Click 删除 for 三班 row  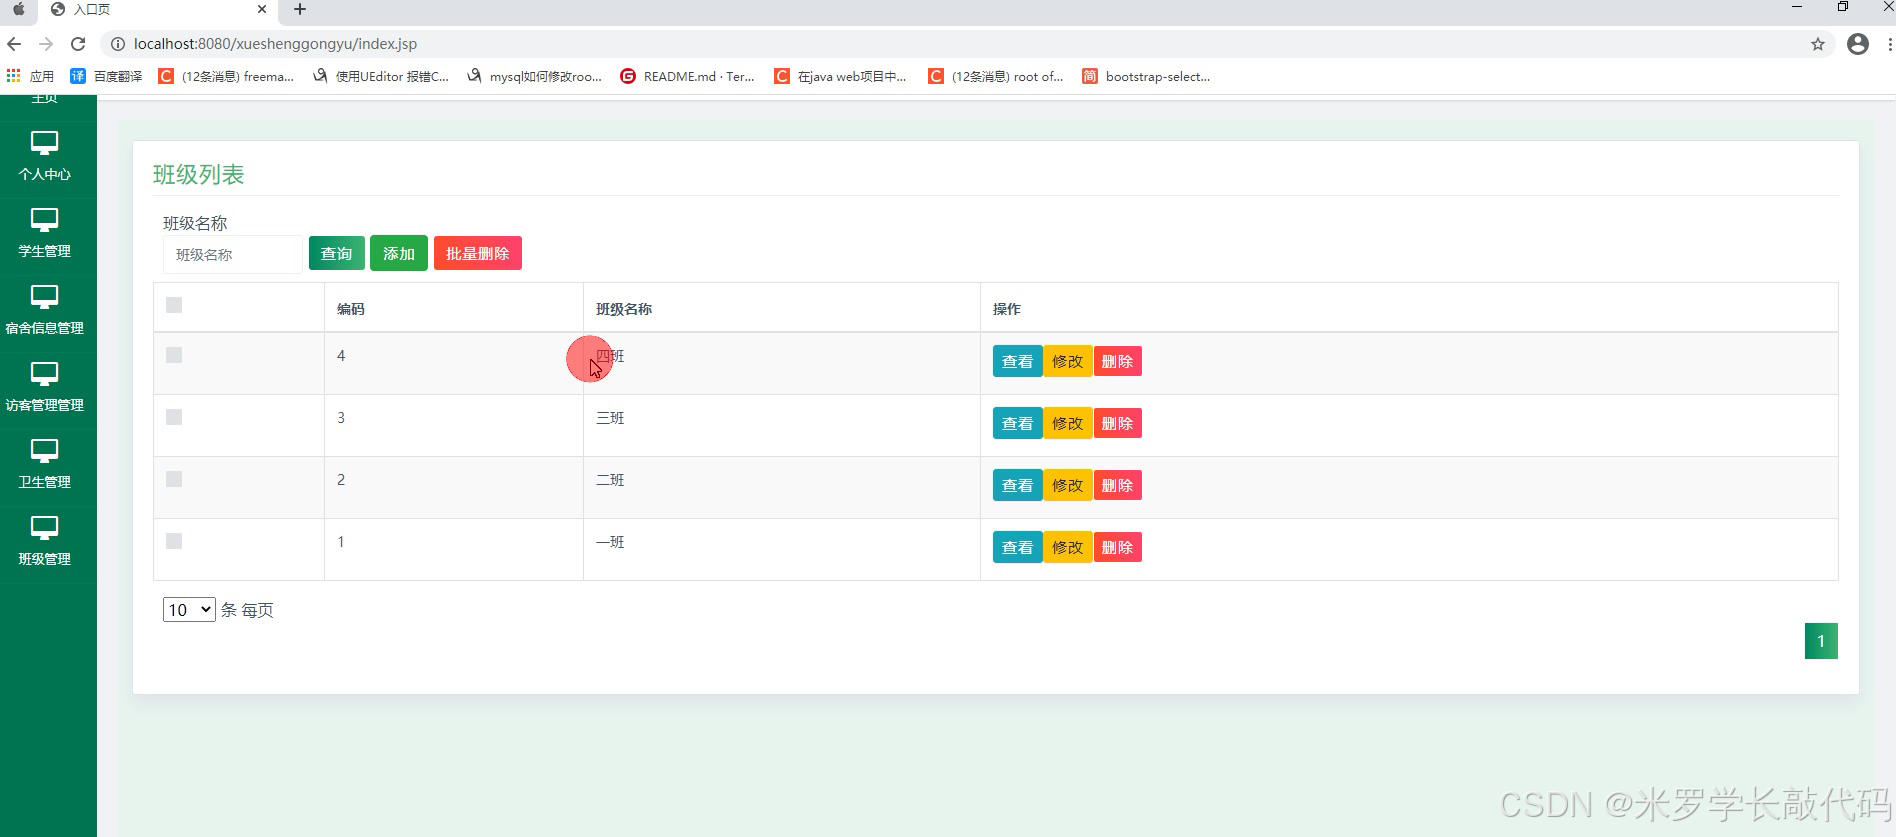pos(1118,423)
